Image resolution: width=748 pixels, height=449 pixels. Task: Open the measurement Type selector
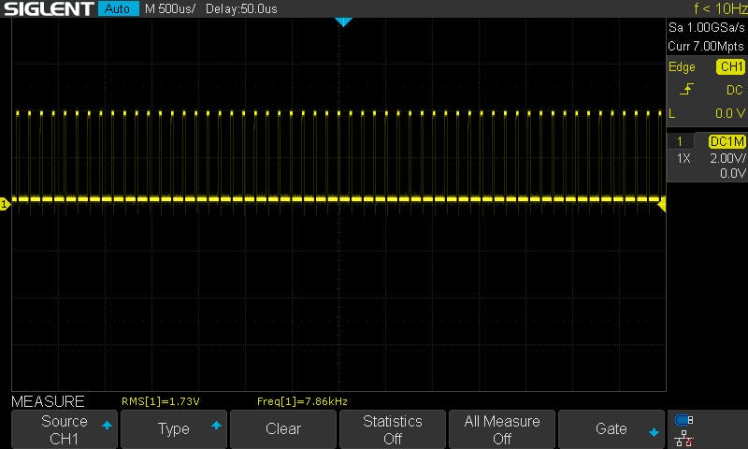[173, 430]
